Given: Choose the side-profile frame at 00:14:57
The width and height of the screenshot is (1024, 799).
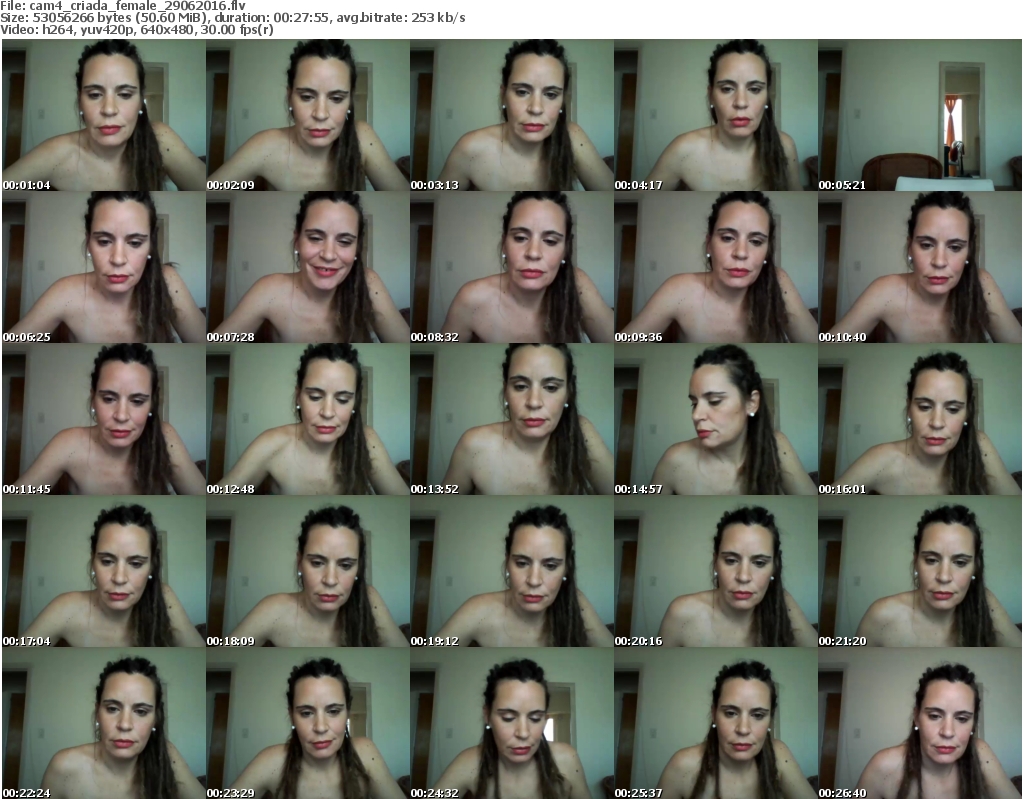Looking at the screenshot, I should [x=716, y=419].
